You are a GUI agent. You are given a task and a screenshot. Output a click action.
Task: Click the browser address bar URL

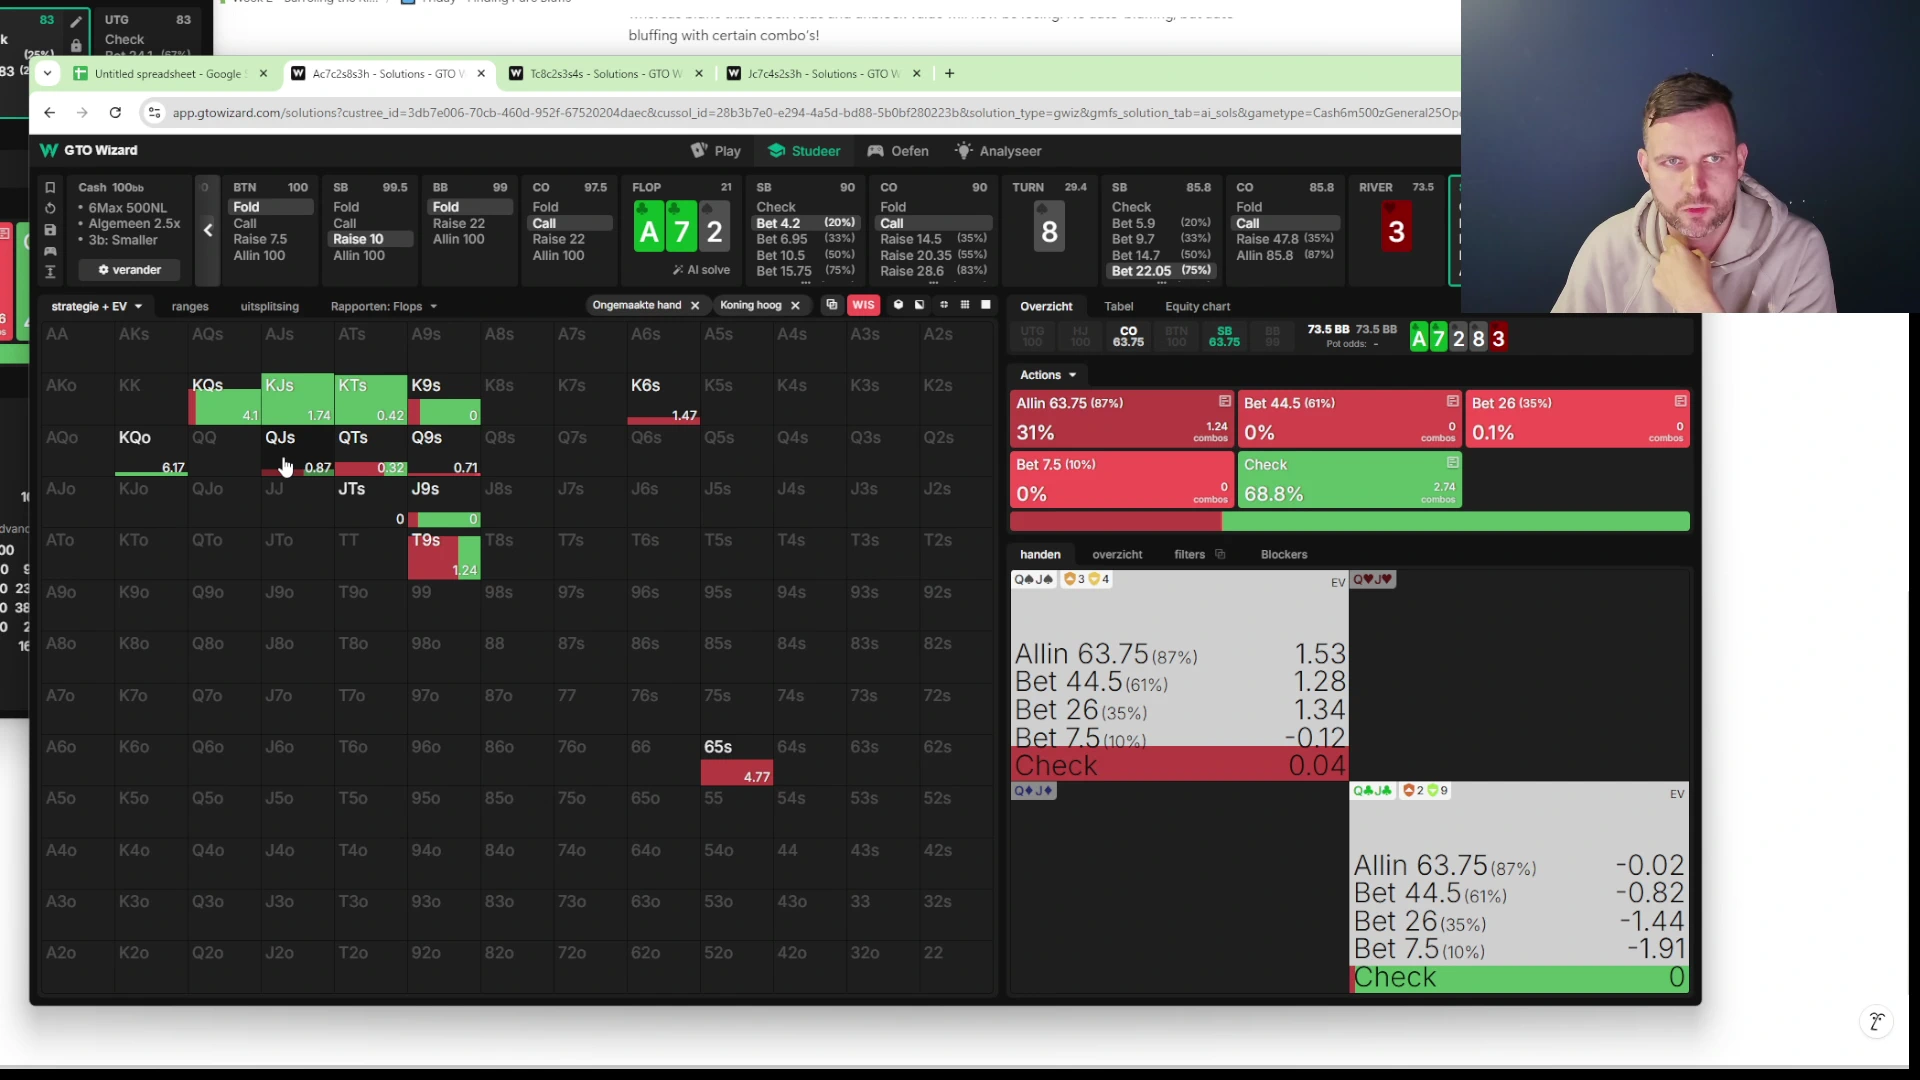point(815,113)
